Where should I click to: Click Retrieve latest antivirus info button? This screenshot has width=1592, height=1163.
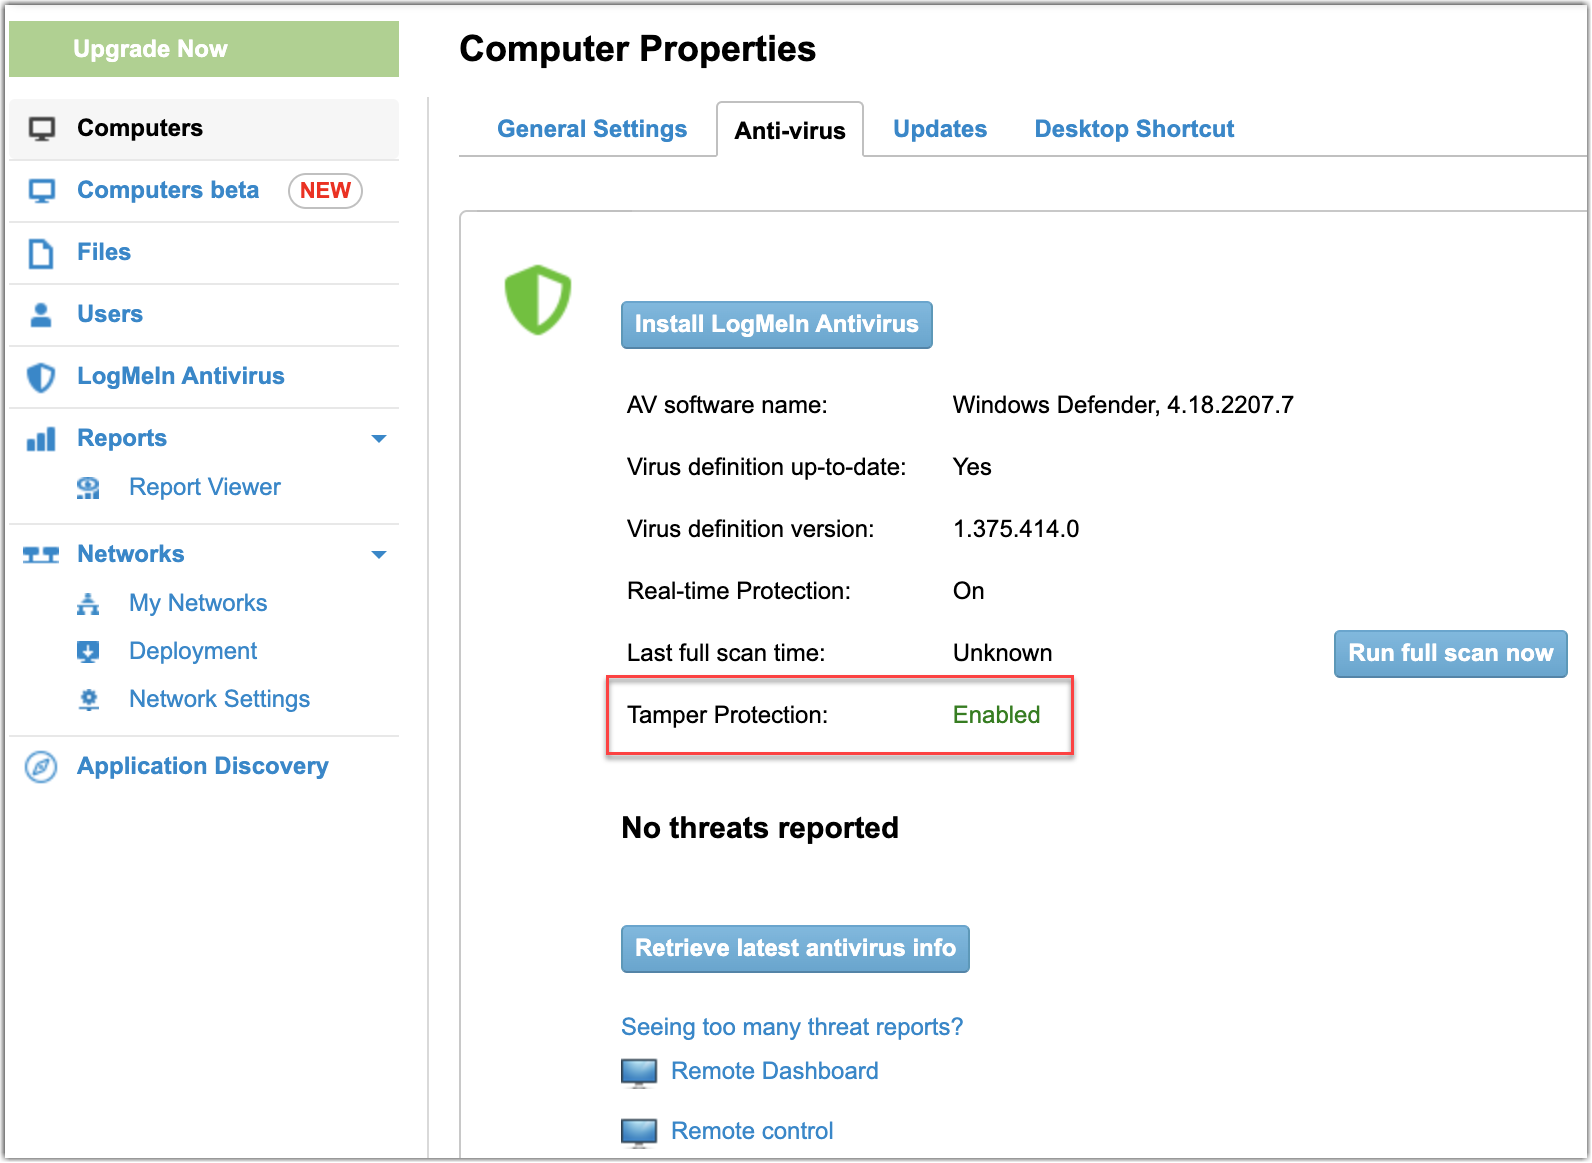(795, 948)
